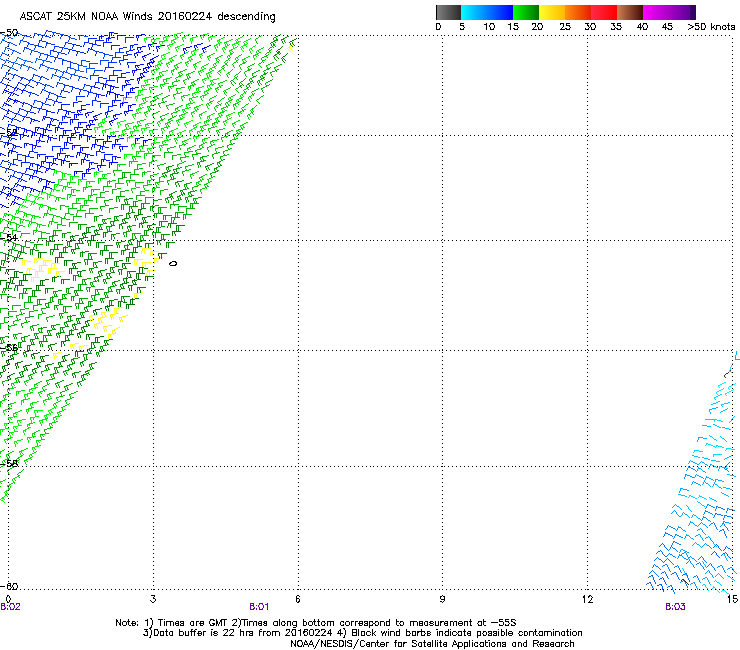This screenshot has width=740, height=650.
Task: Click the '25' legend scale label
Action: (x=565, y=27)
